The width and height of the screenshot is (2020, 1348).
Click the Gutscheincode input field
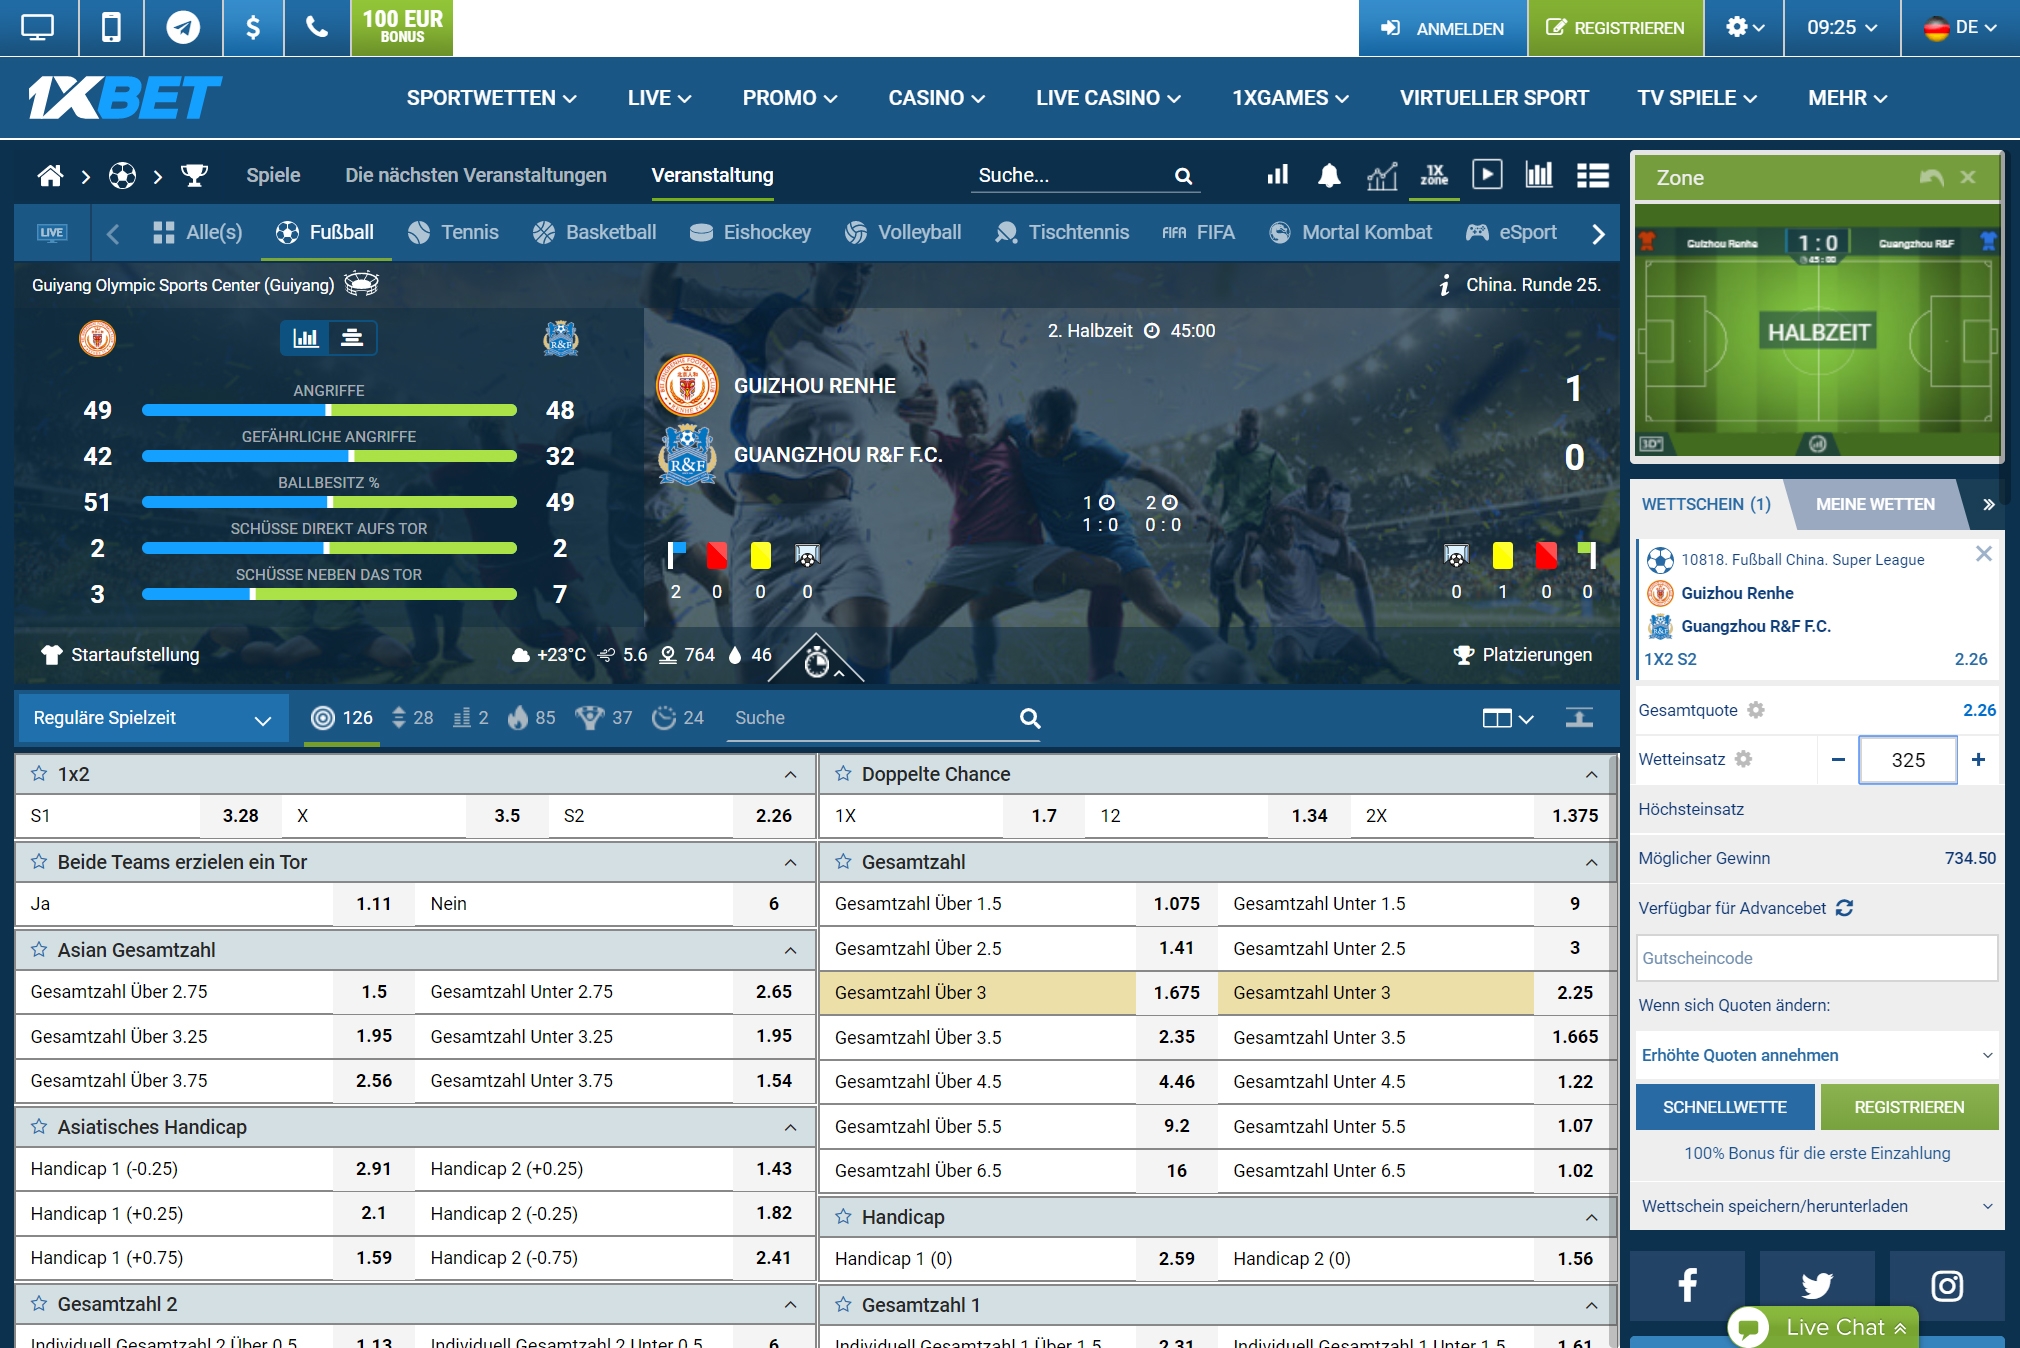point(1816,958)
